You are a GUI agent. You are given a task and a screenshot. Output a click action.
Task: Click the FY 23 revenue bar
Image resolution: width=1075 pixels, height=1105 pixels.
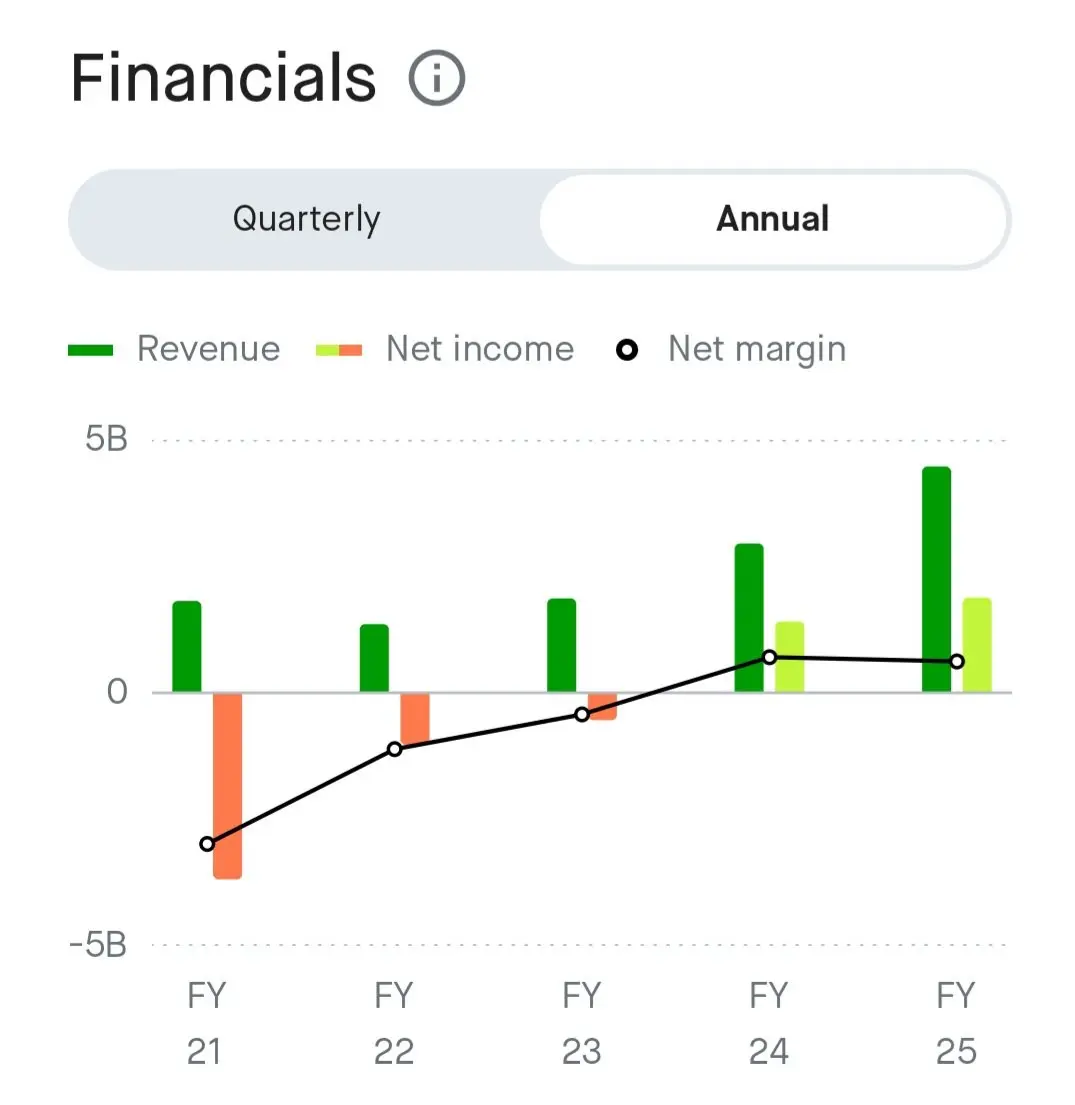click(562, 645)
